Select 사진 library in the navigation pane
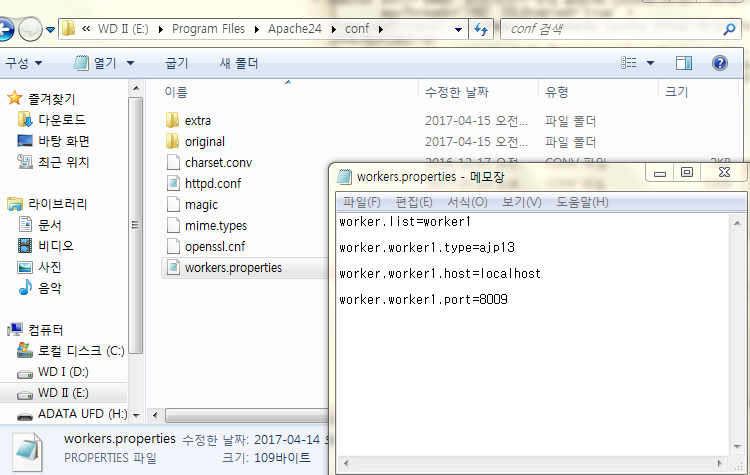This screenshot has width=750, height=475. [50, 266]
